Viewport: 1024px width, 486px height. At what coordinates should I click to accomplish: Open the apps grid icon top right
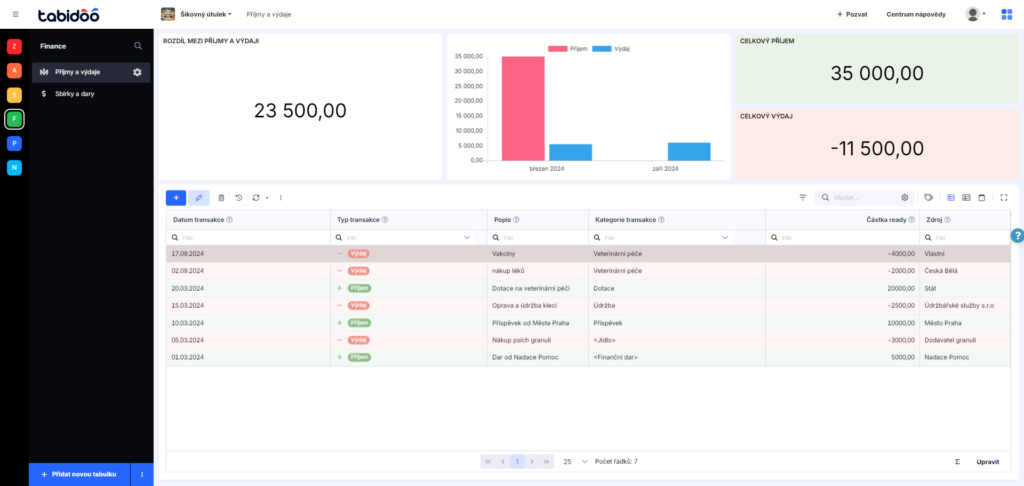pyautogui.click(x=1006, y=14)
